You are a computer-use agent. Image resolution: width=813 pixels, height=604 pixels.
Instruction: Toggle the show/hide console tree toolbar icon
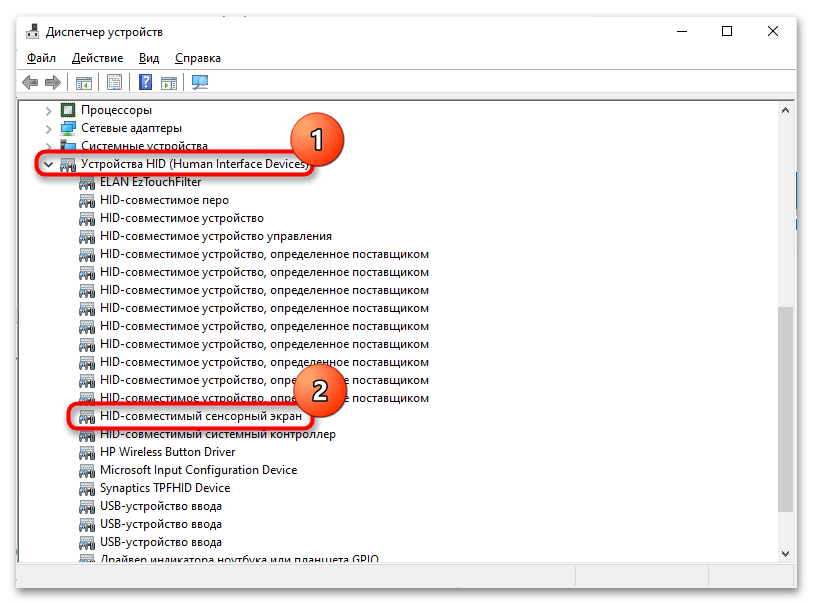click(x=83, y=82)
